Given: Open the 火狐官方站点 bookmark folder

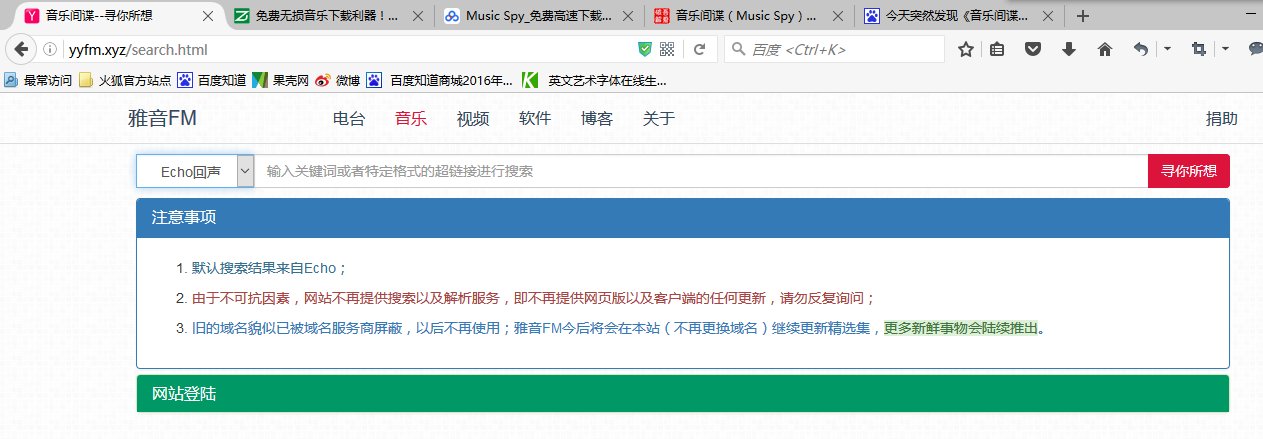Looking at the screenshot, I should point(125,80).
